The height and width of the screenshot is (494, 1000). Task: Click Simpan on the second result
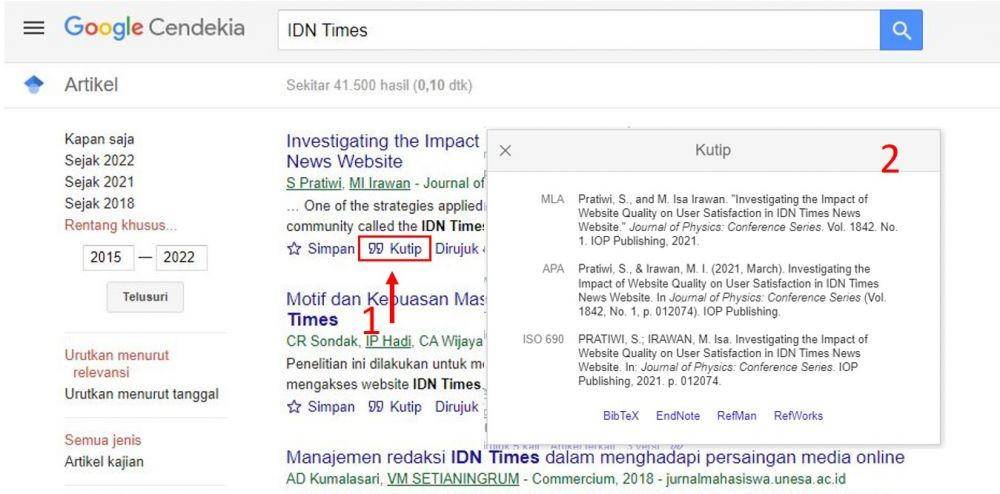point(331,407)
